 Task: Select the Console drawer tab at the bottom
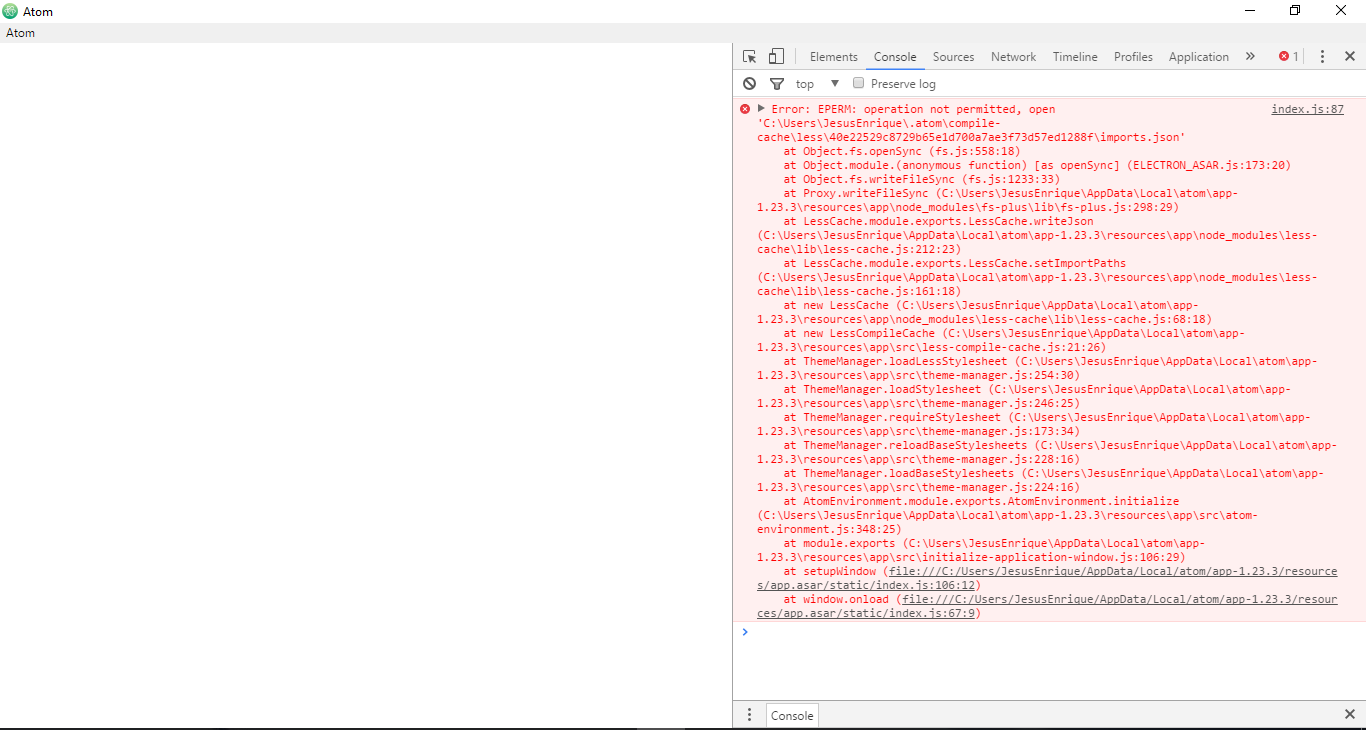point(792,716)
